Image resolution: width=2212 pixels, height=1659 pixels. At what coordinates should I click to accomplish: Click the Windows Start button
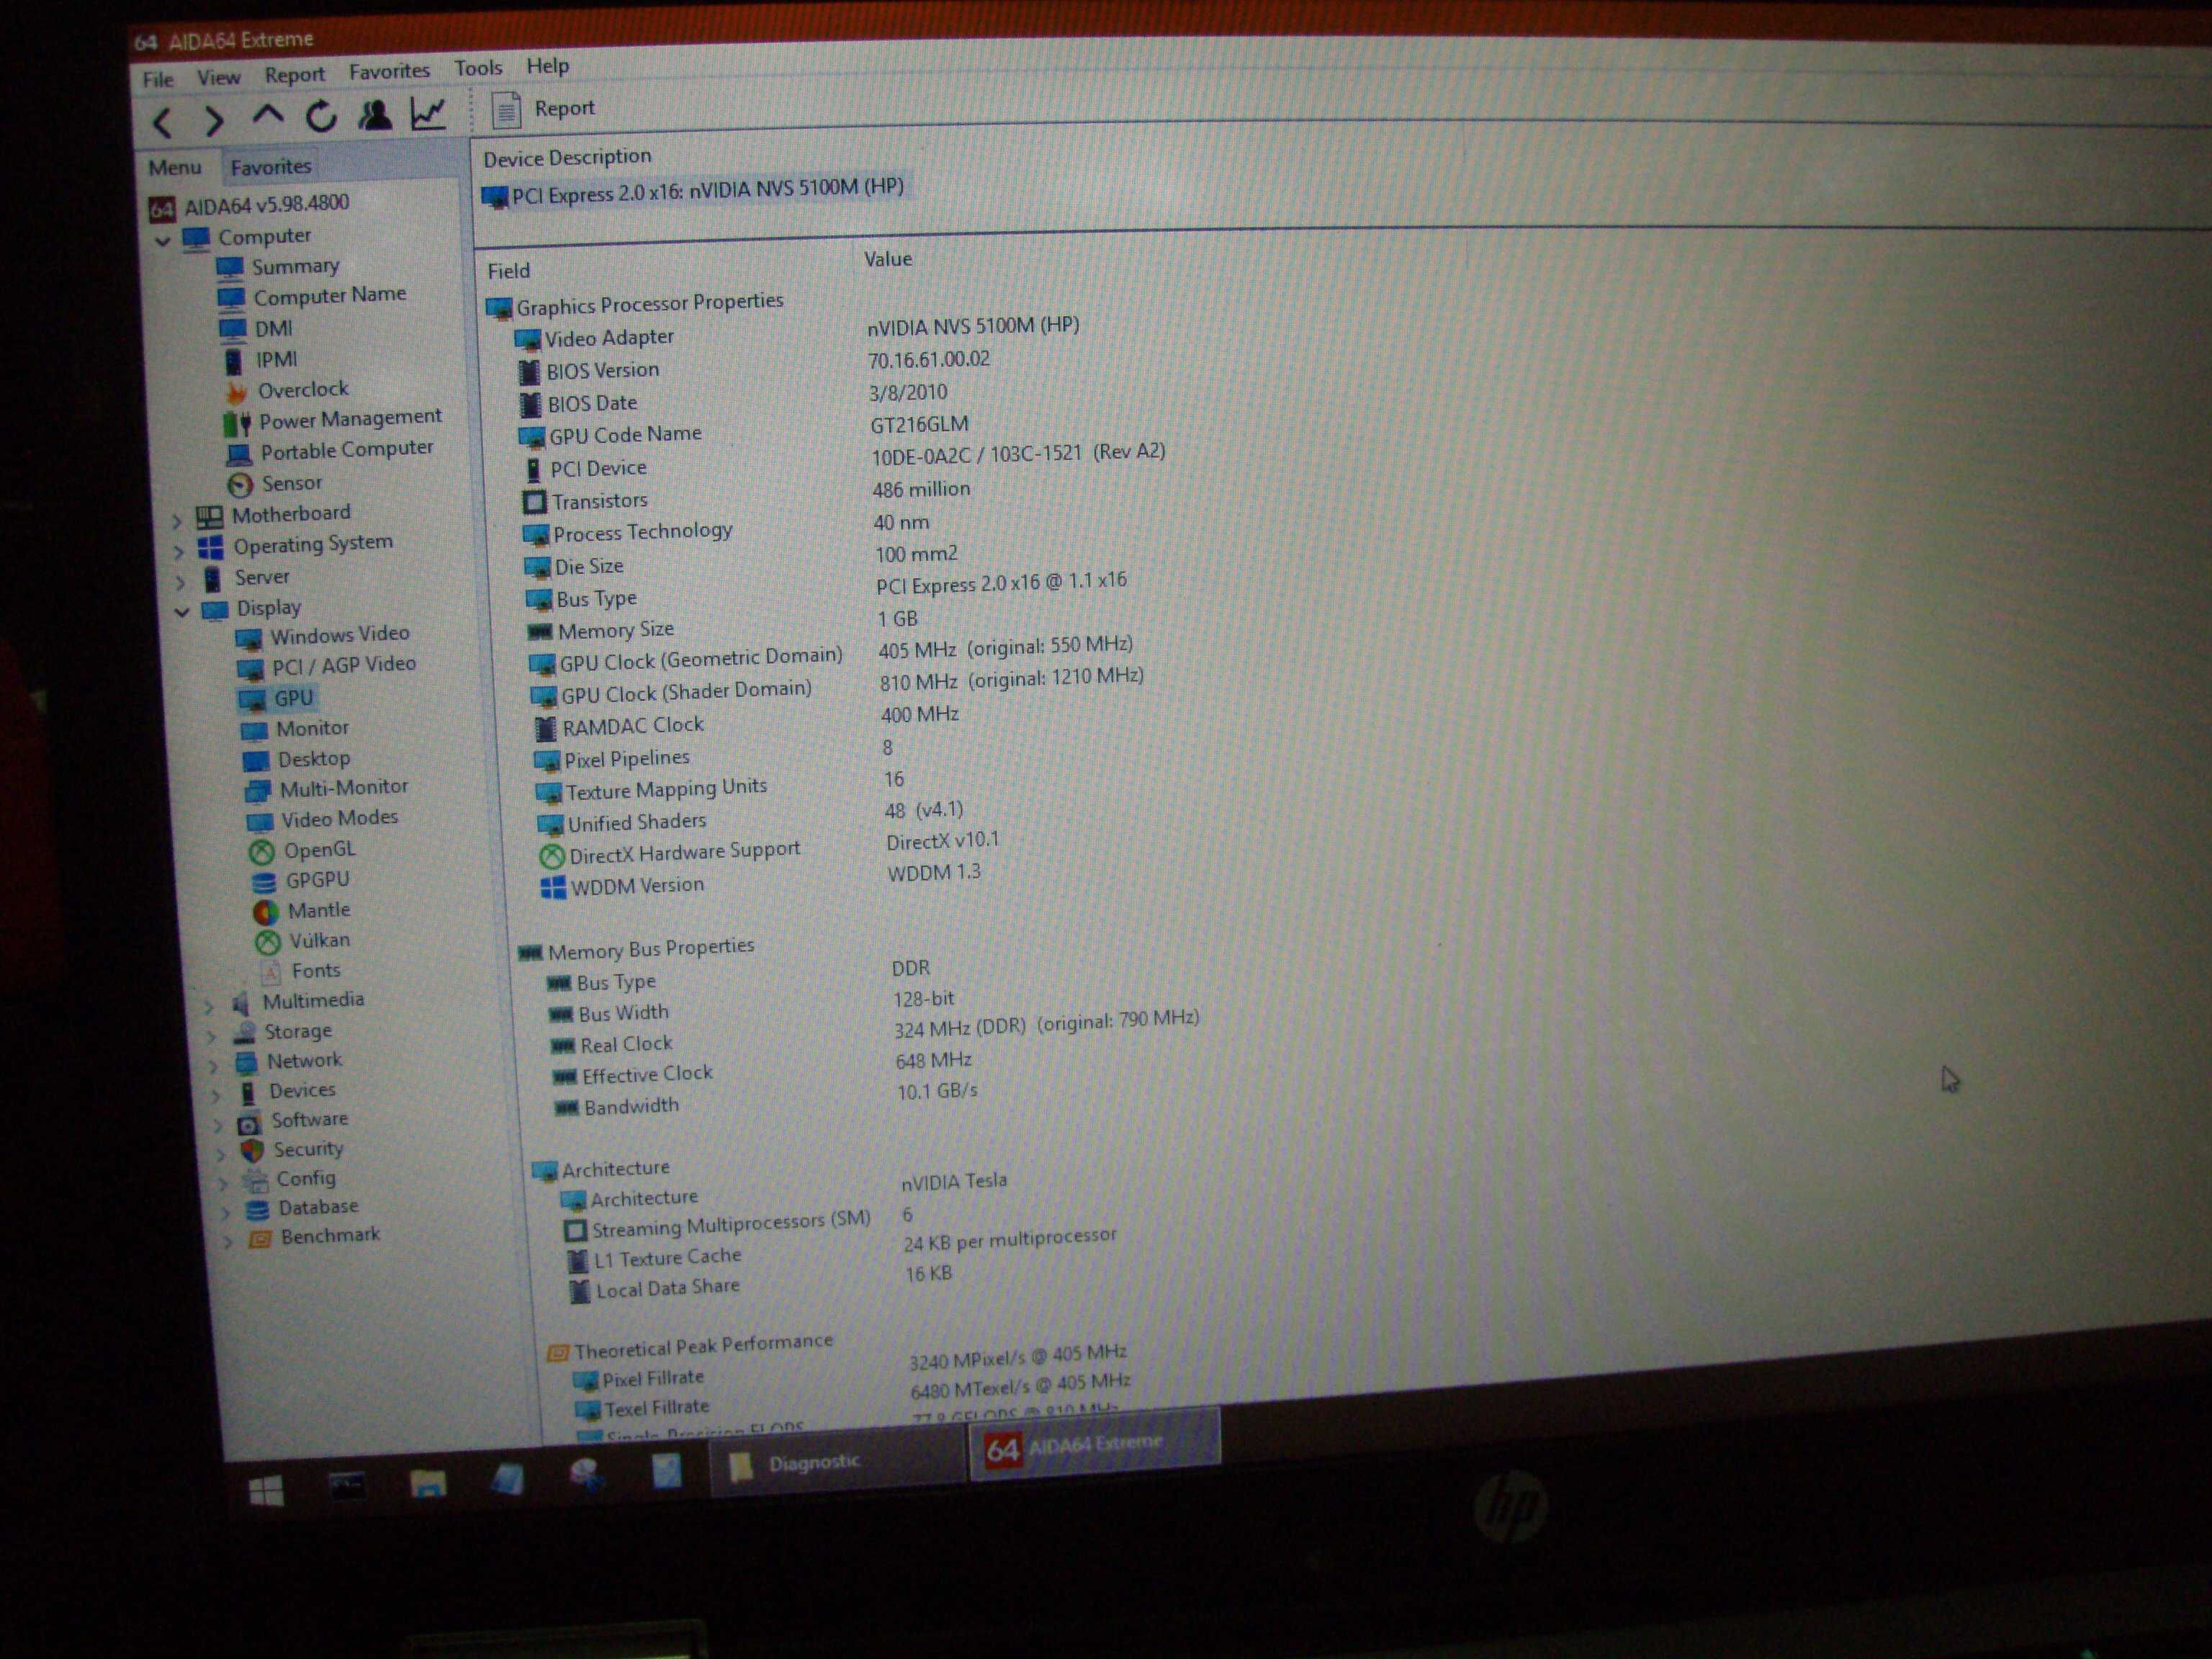click(266, 1492)
